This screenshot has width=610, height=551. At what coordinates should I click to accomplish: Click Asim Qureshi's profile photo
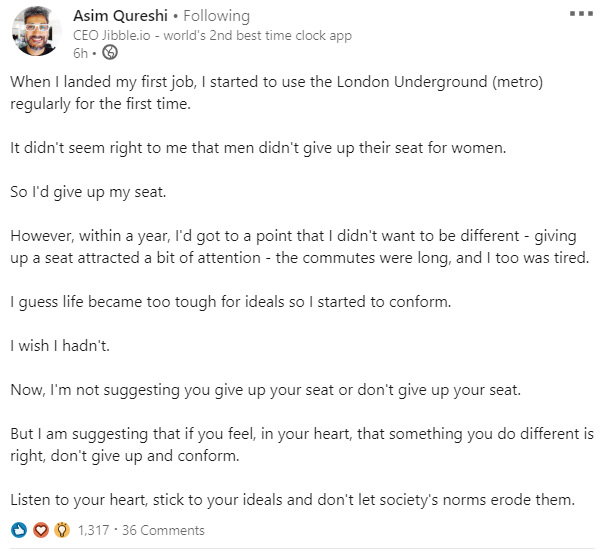[36, 31]
